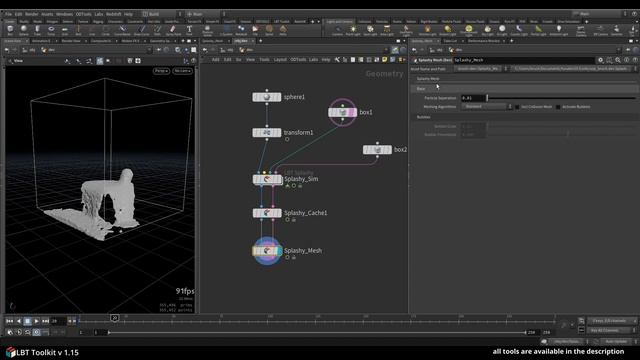Switch to the Take List tab
Image resolution: width=640 pixels, height=360 pixels.
point(450,41)
